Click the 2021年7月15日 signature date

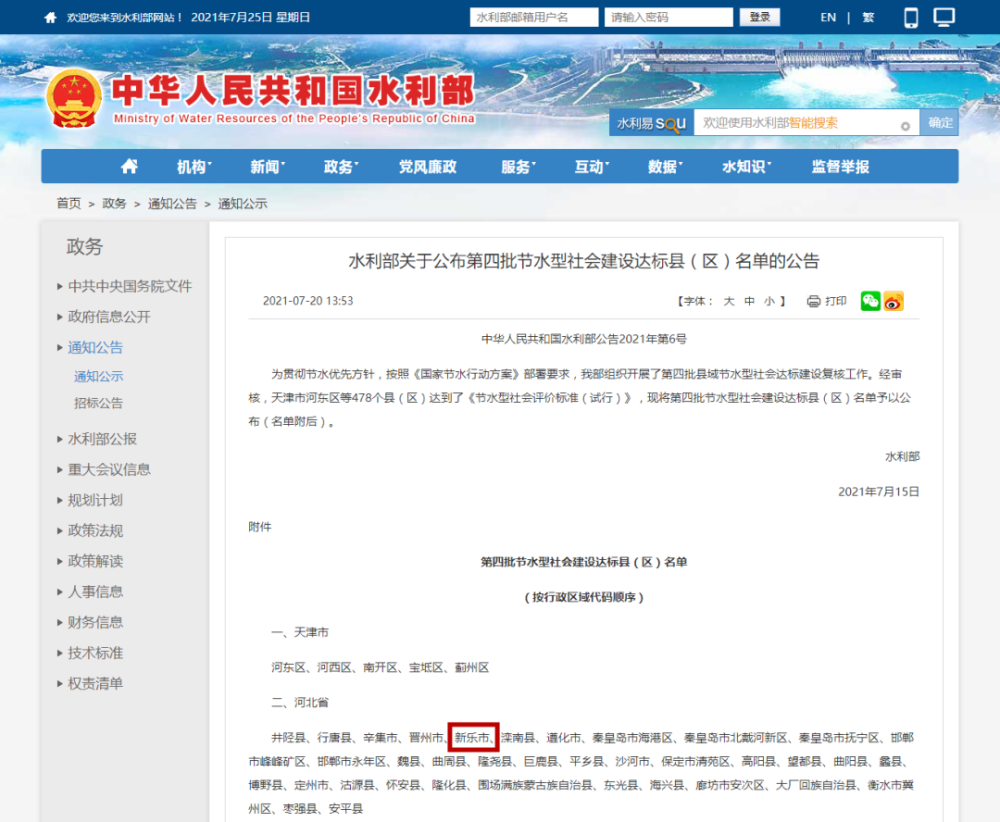(x=878, y=492)
